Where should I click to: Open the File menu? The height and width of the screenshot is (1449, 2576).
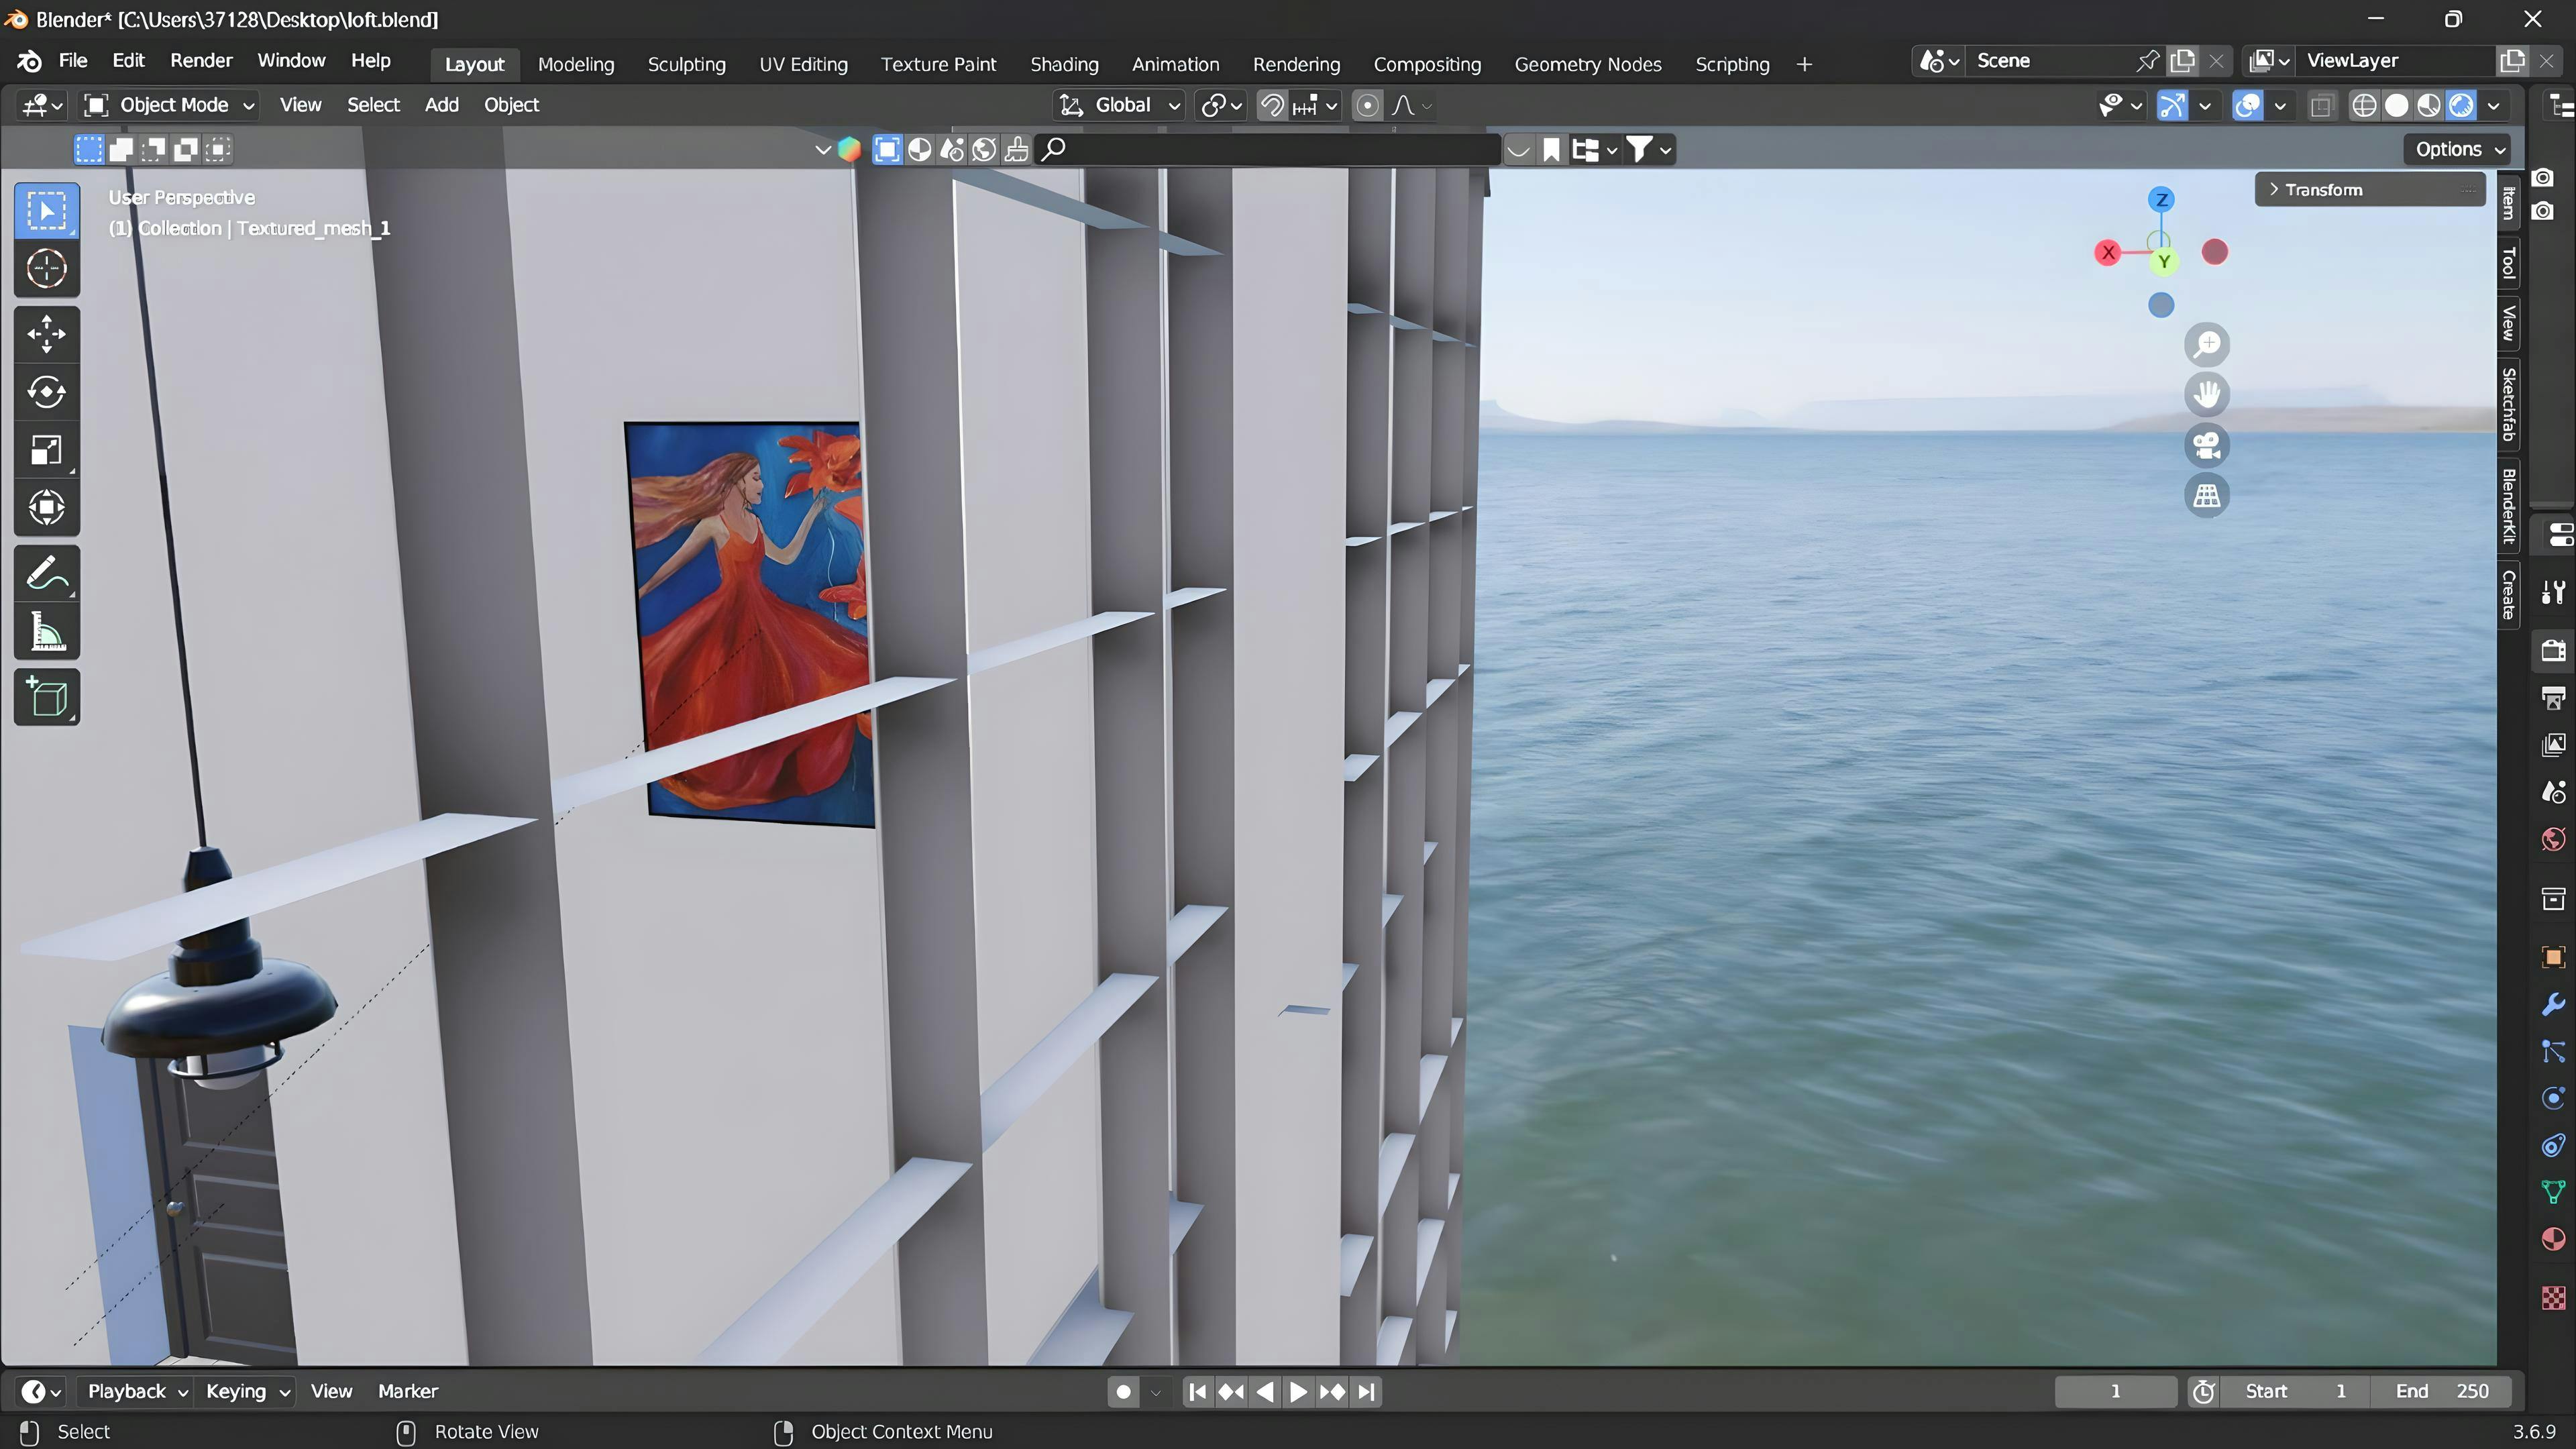(x=73, y=61)
